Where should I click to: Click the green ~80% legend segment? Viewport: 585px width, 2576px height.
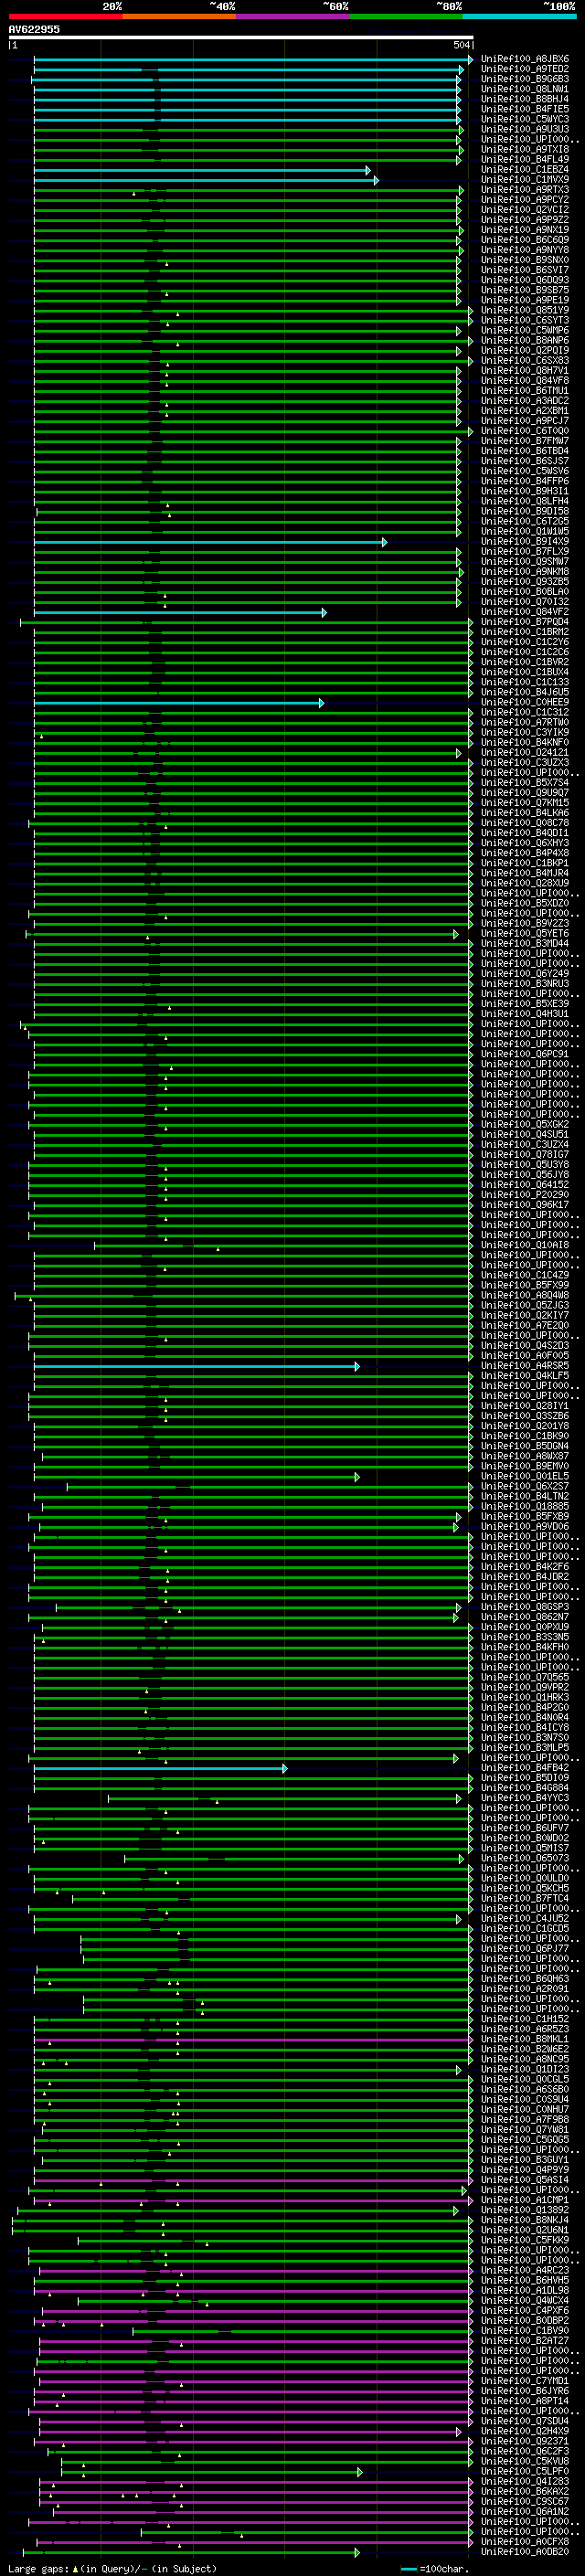(x=406, y=16)
